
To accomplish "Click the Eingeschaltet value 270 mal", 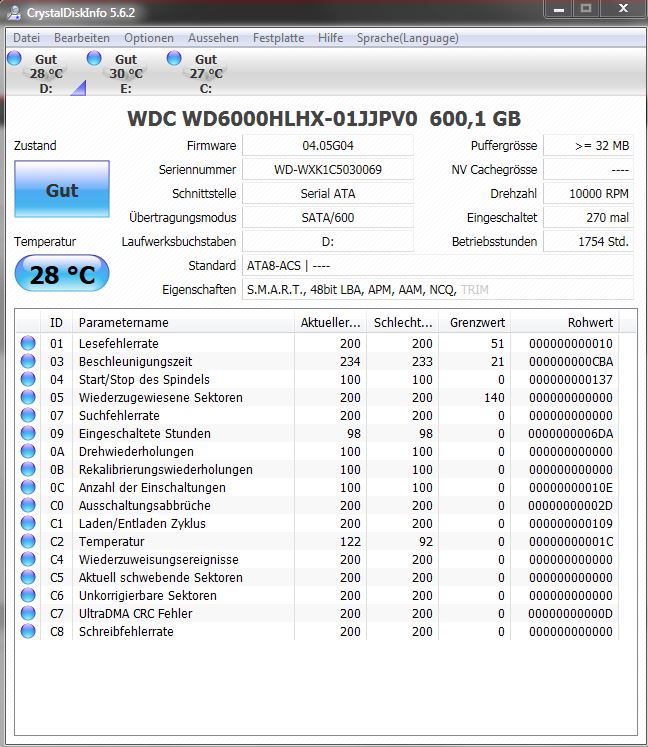I will [x=588, y=217].
